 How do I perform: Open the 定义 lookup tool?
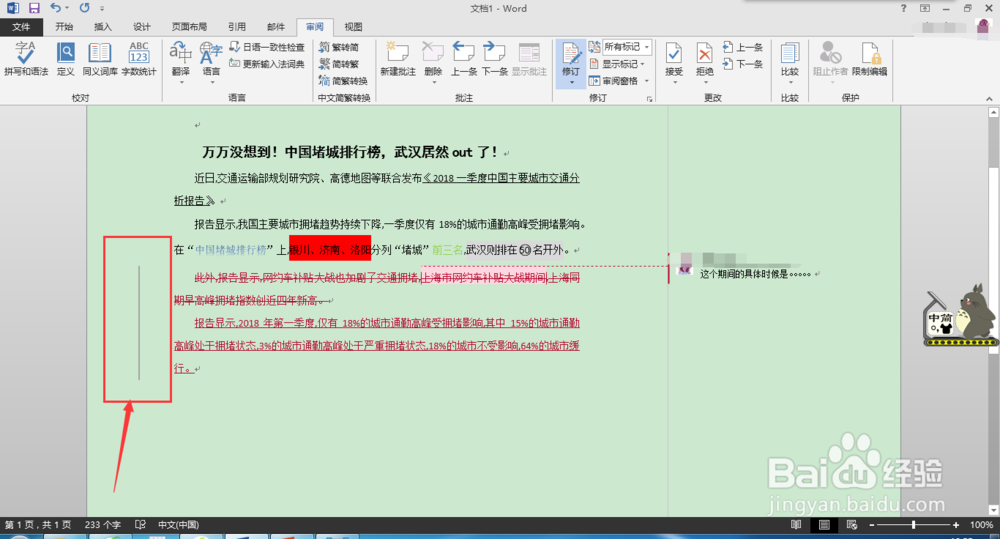[x=66, y=59]
